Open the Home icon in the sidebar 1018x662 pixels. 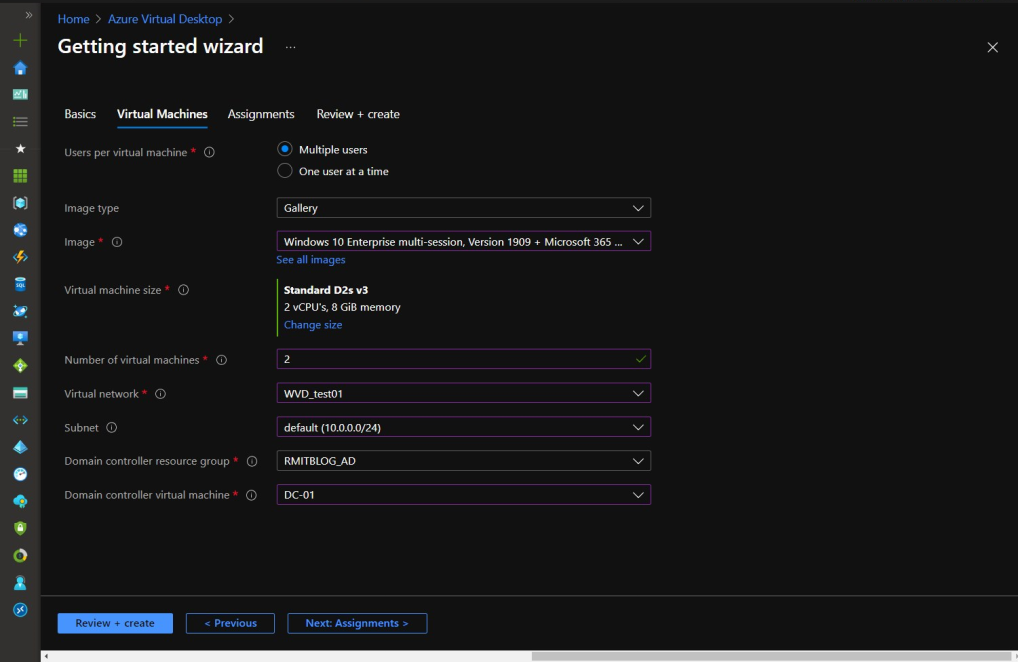[x=20, y=67]
